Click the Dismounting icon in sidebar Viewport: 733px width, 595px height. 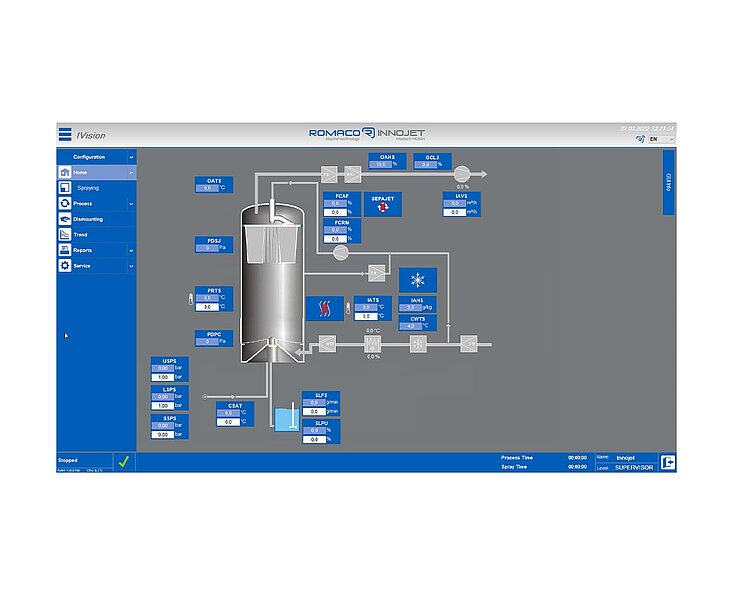(65, 219)
